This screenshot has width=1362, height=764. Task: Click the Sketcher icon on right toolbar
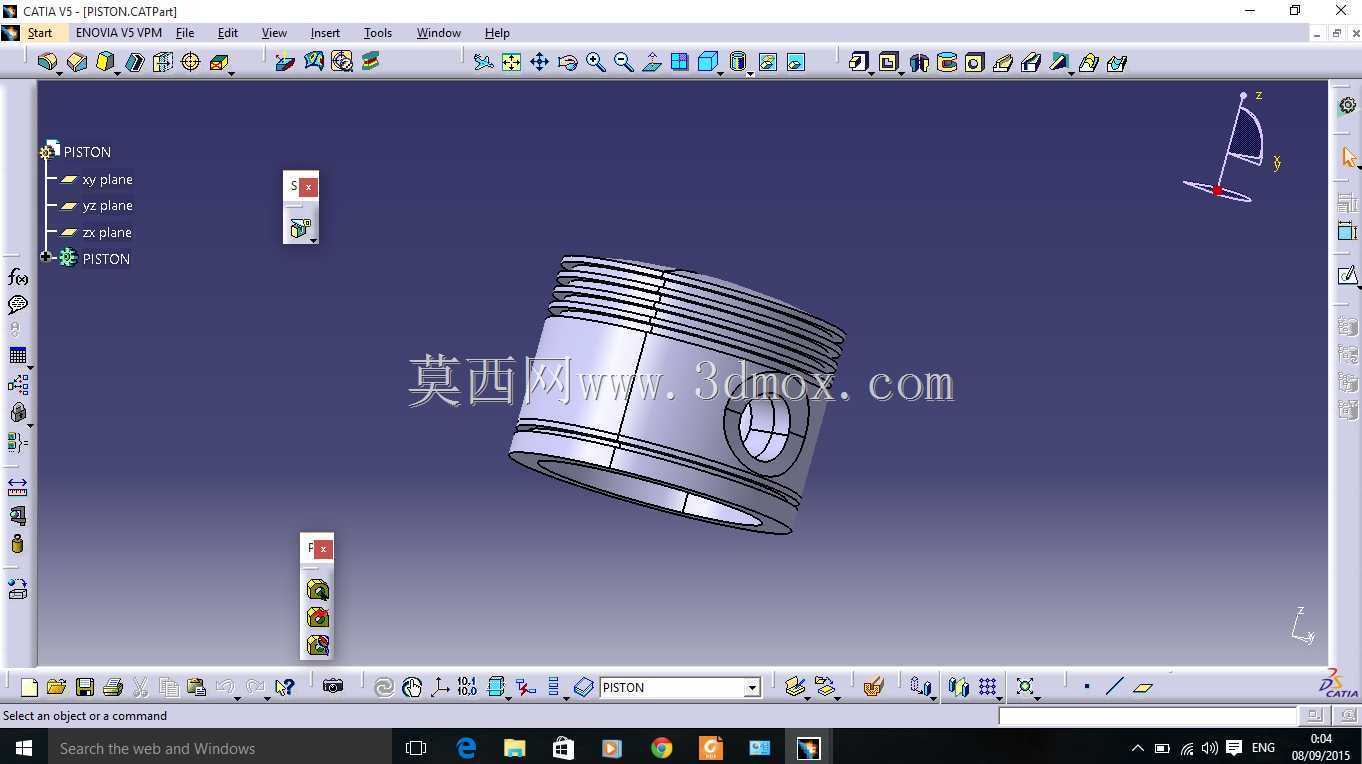tap(1347, 275)
